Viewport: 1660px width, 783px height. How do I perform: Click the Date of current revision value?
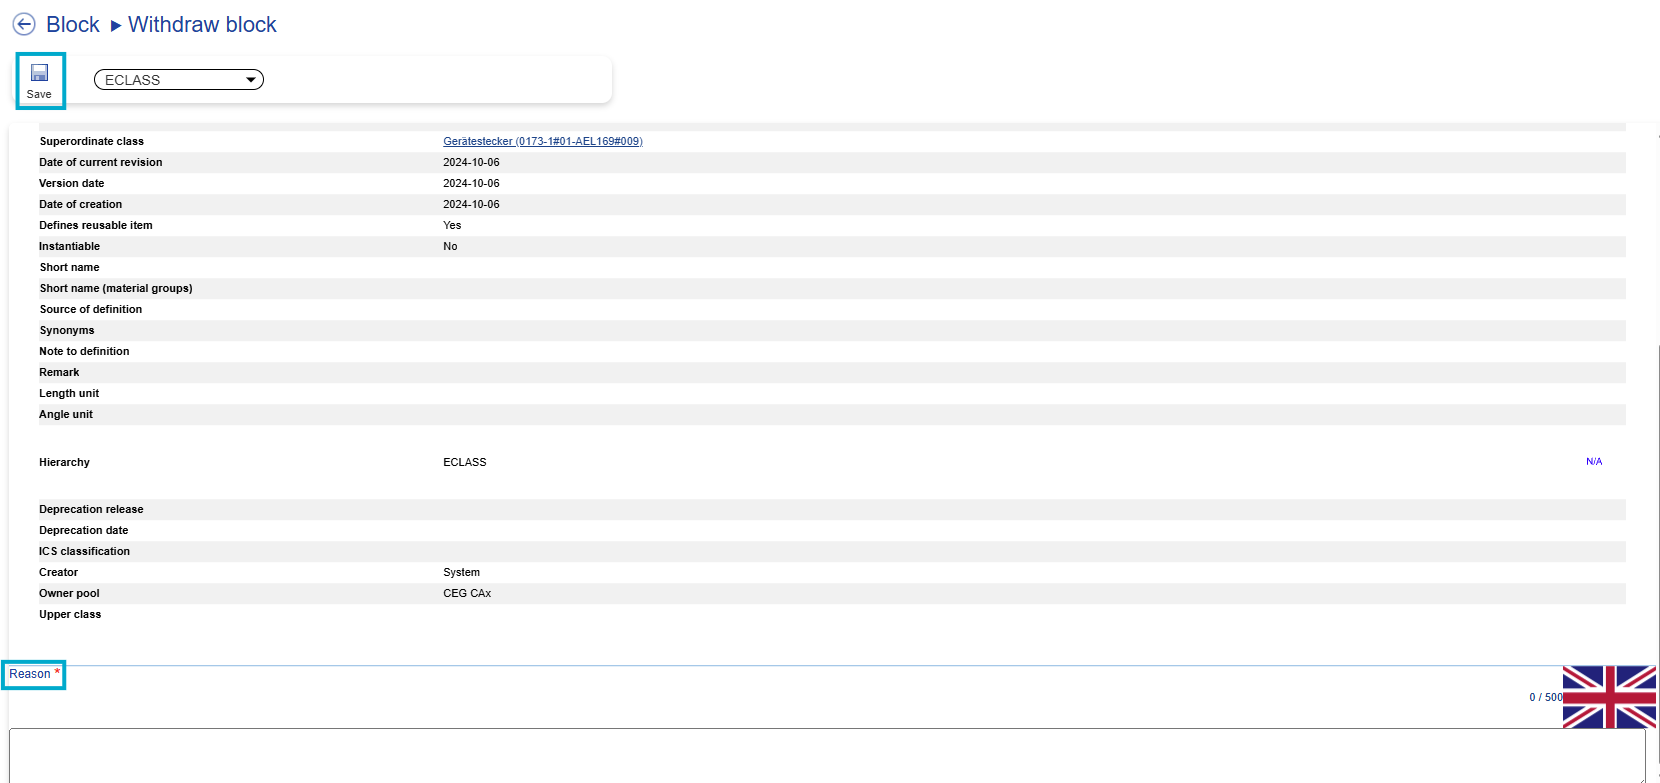(x=471, y=163)
